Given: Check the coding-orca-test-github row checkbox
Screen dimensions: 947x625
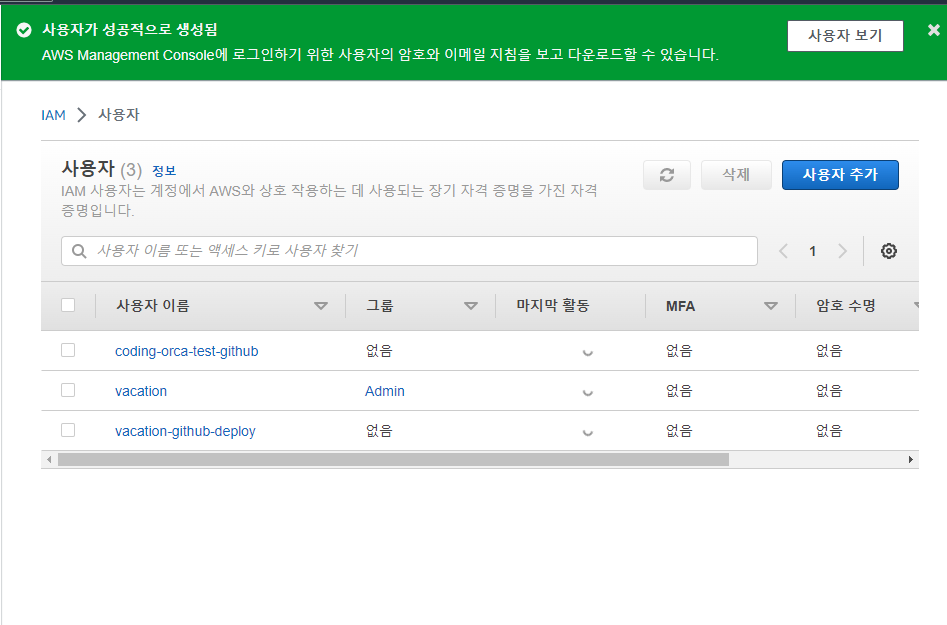Looking at the screenshot, I should point(68,350).
